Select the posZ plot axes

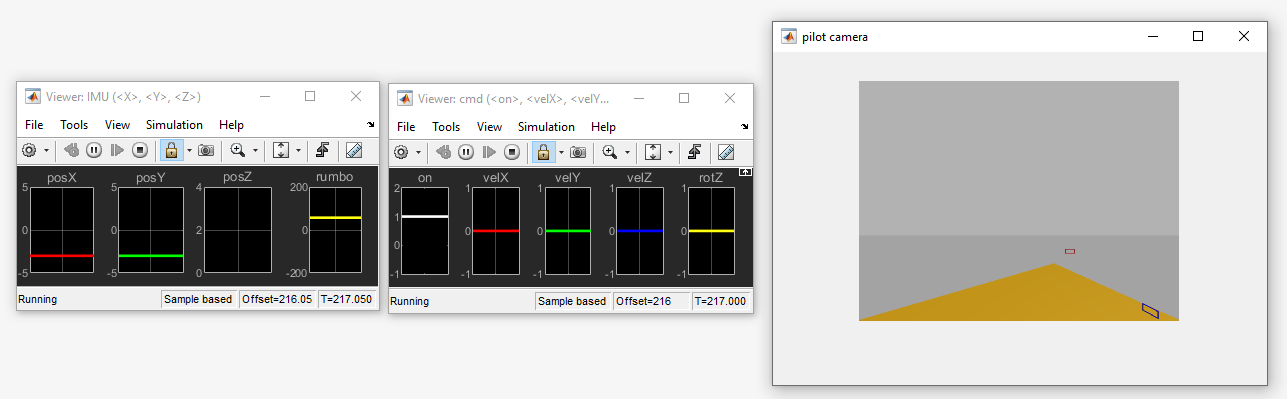tap(237, 229)
